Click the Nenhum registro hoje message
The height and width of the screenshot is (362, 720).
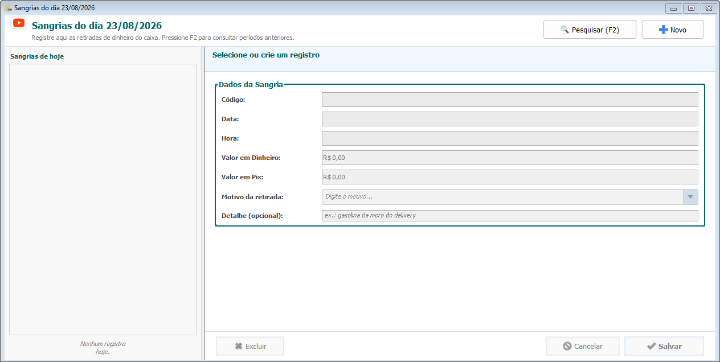[x=103, y=348]
